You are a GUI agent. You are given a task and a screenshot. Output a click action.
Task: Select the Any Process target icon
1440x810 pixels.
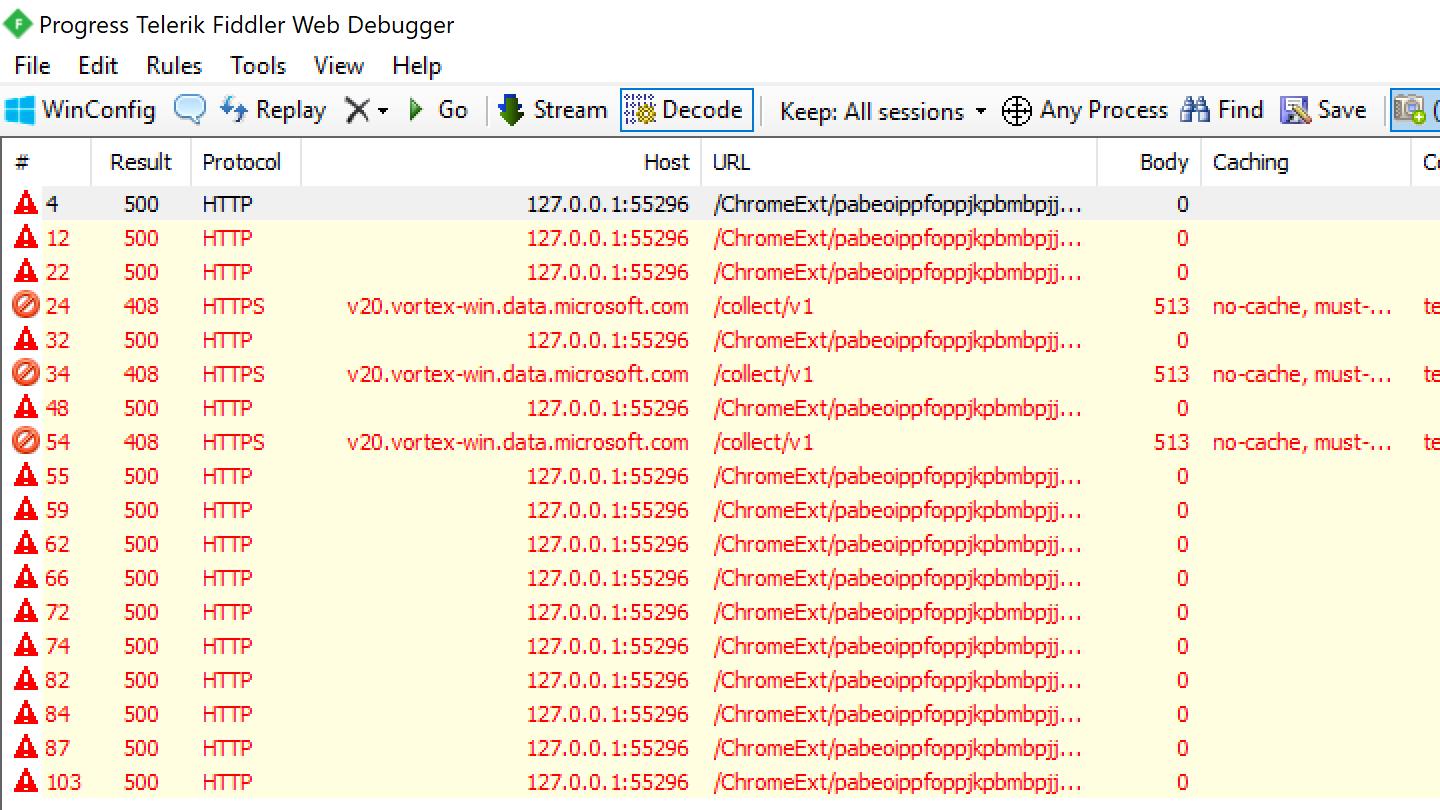(x=1016, y=111)
